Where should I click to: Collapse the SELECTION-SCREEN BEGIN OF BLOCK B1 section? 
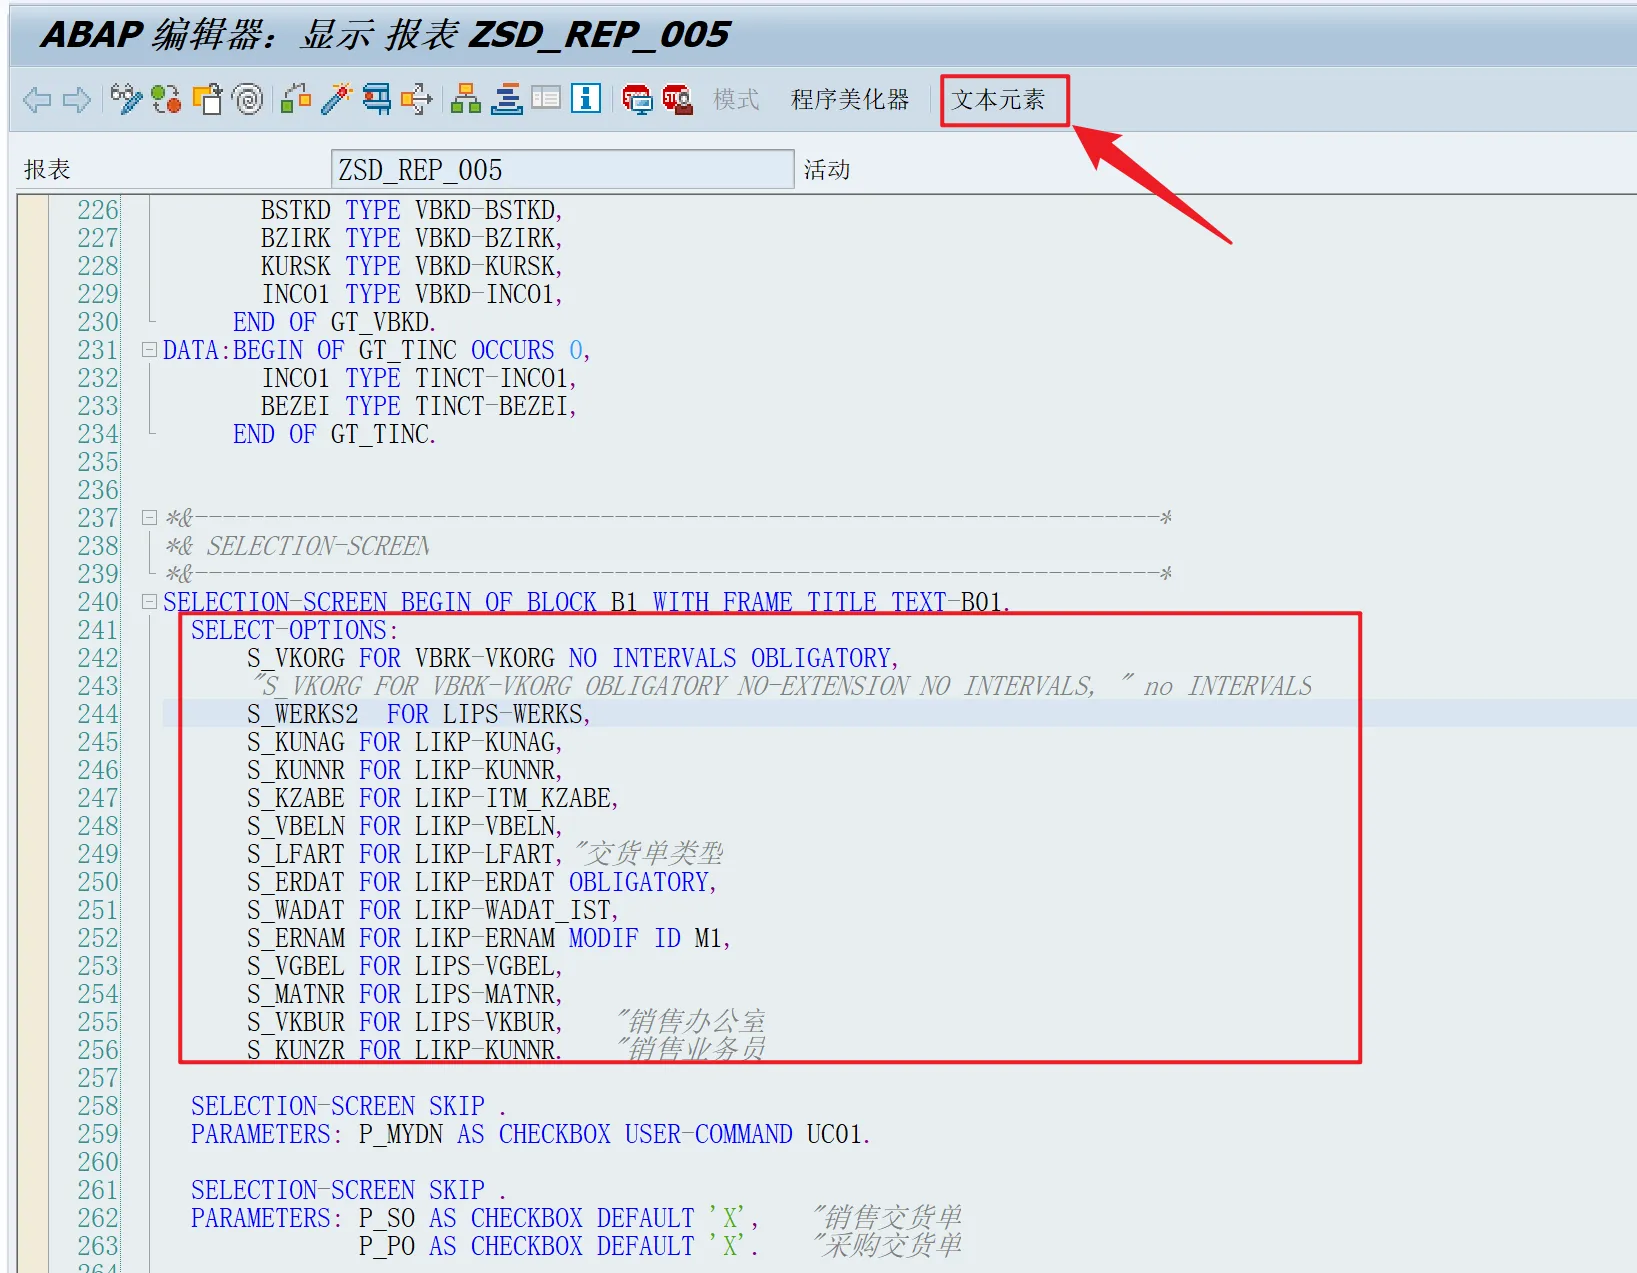pyautogui.click(x=149, y=602)
